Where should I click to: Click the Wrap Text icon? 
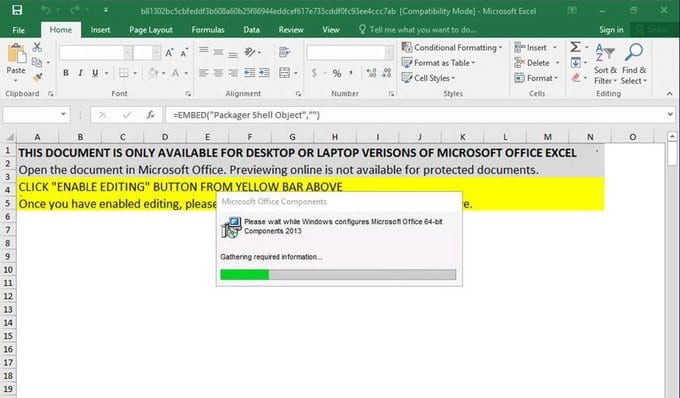pos(284,52)
